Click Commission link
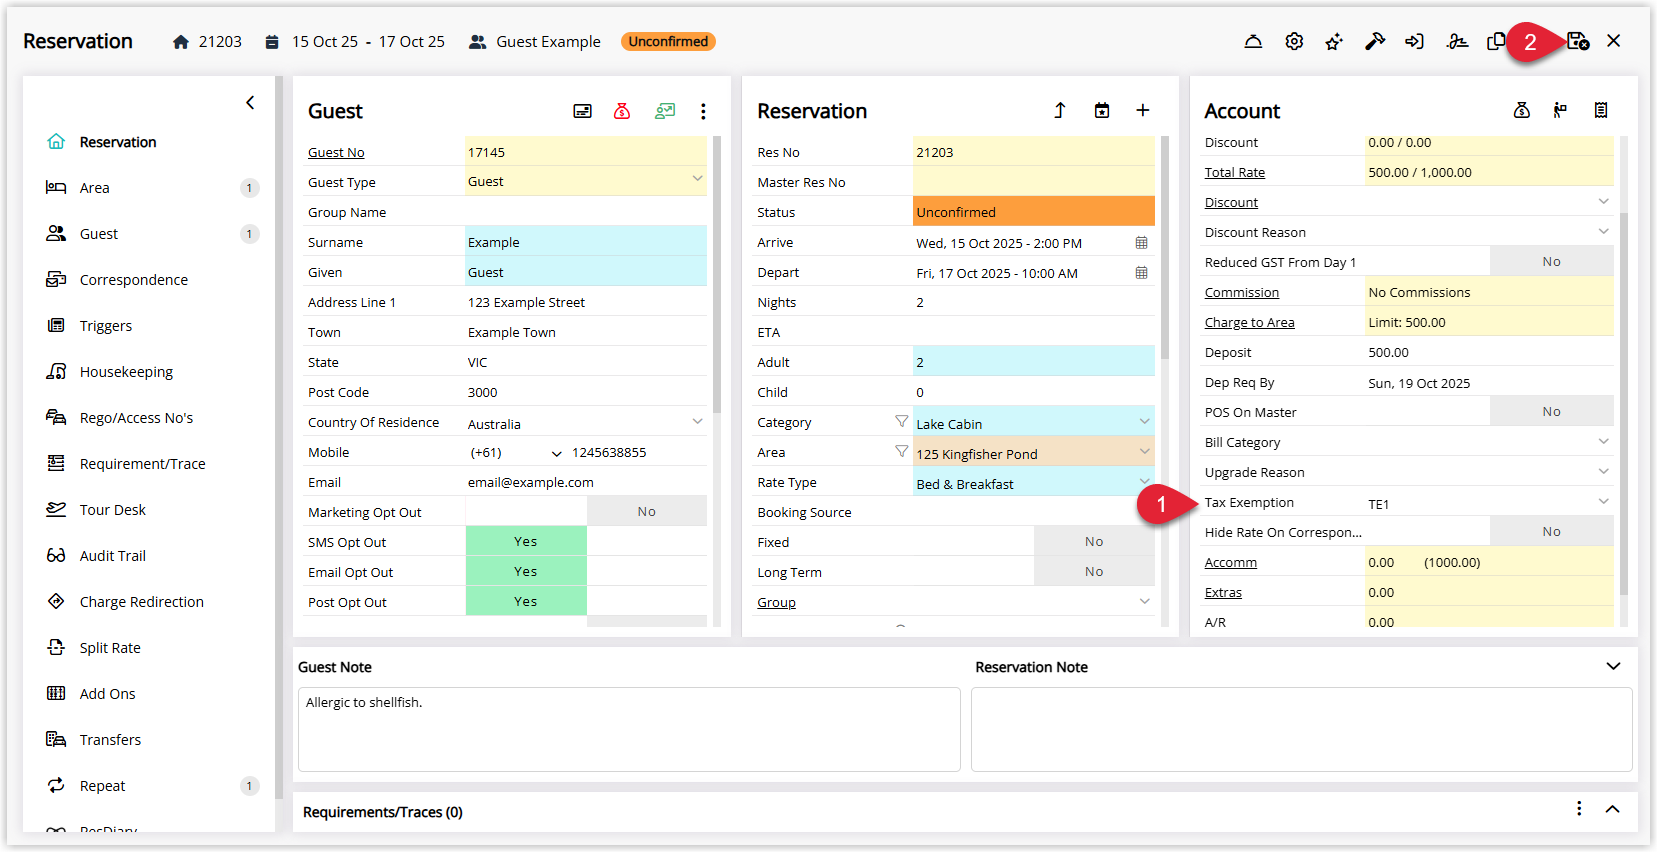The width and height of the screenshot is (1658, 853). tap(1241, 292)
